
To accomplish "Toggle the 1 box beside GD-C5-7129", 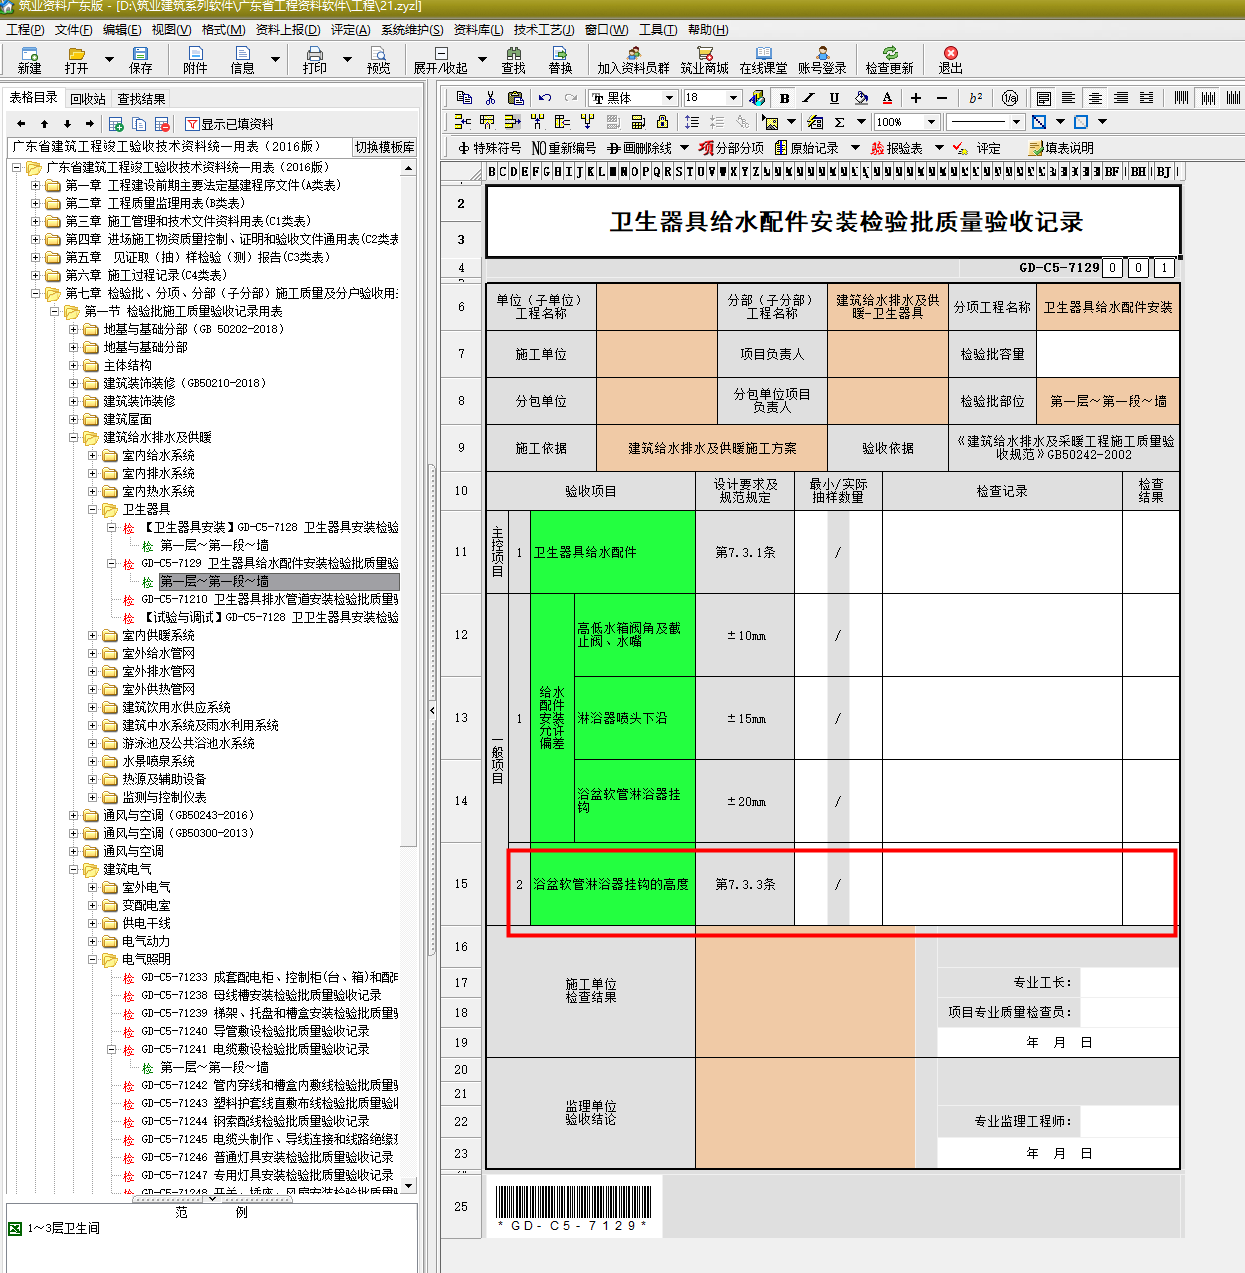I will (1163, 268).
